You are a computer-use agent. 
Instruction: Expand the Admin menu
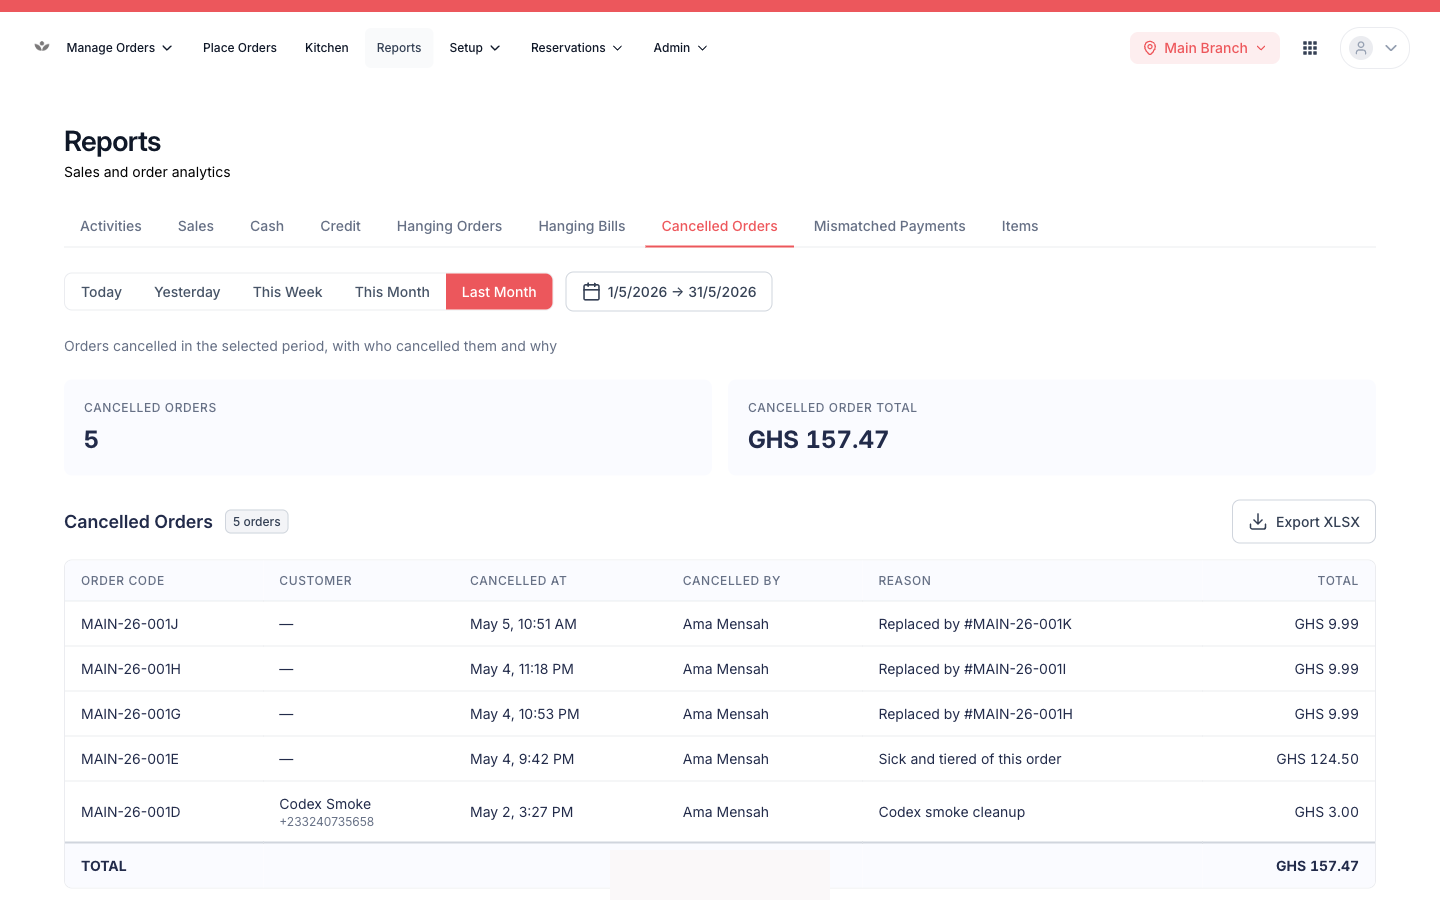point(680,48)
